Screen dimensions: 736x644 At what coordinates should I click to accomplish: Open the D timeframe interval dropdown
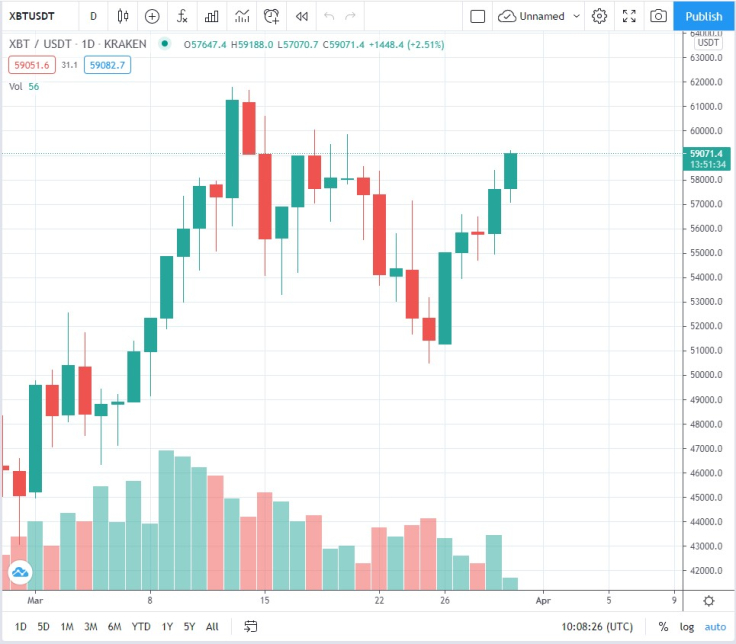click(x=93, y=16)
